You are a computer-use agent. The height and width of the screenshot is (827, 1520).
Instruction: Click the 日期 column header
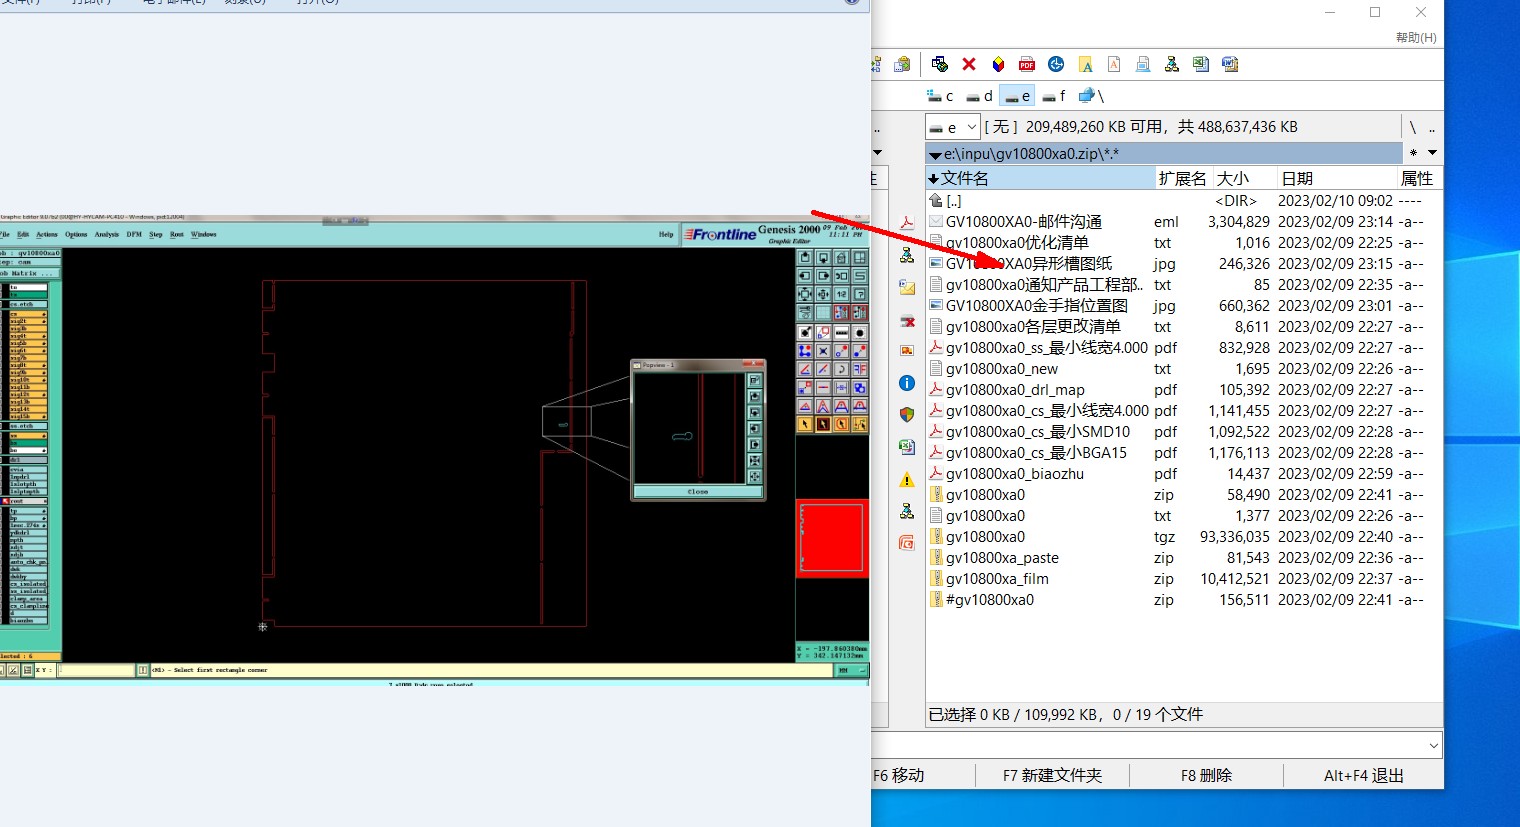(1337, 178)
